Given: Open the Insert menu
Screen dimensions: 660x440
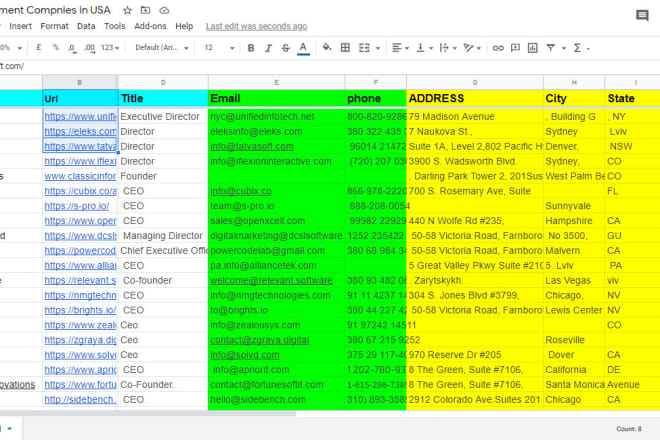Looking at the screenshot, I should click(x=20, y=26).
